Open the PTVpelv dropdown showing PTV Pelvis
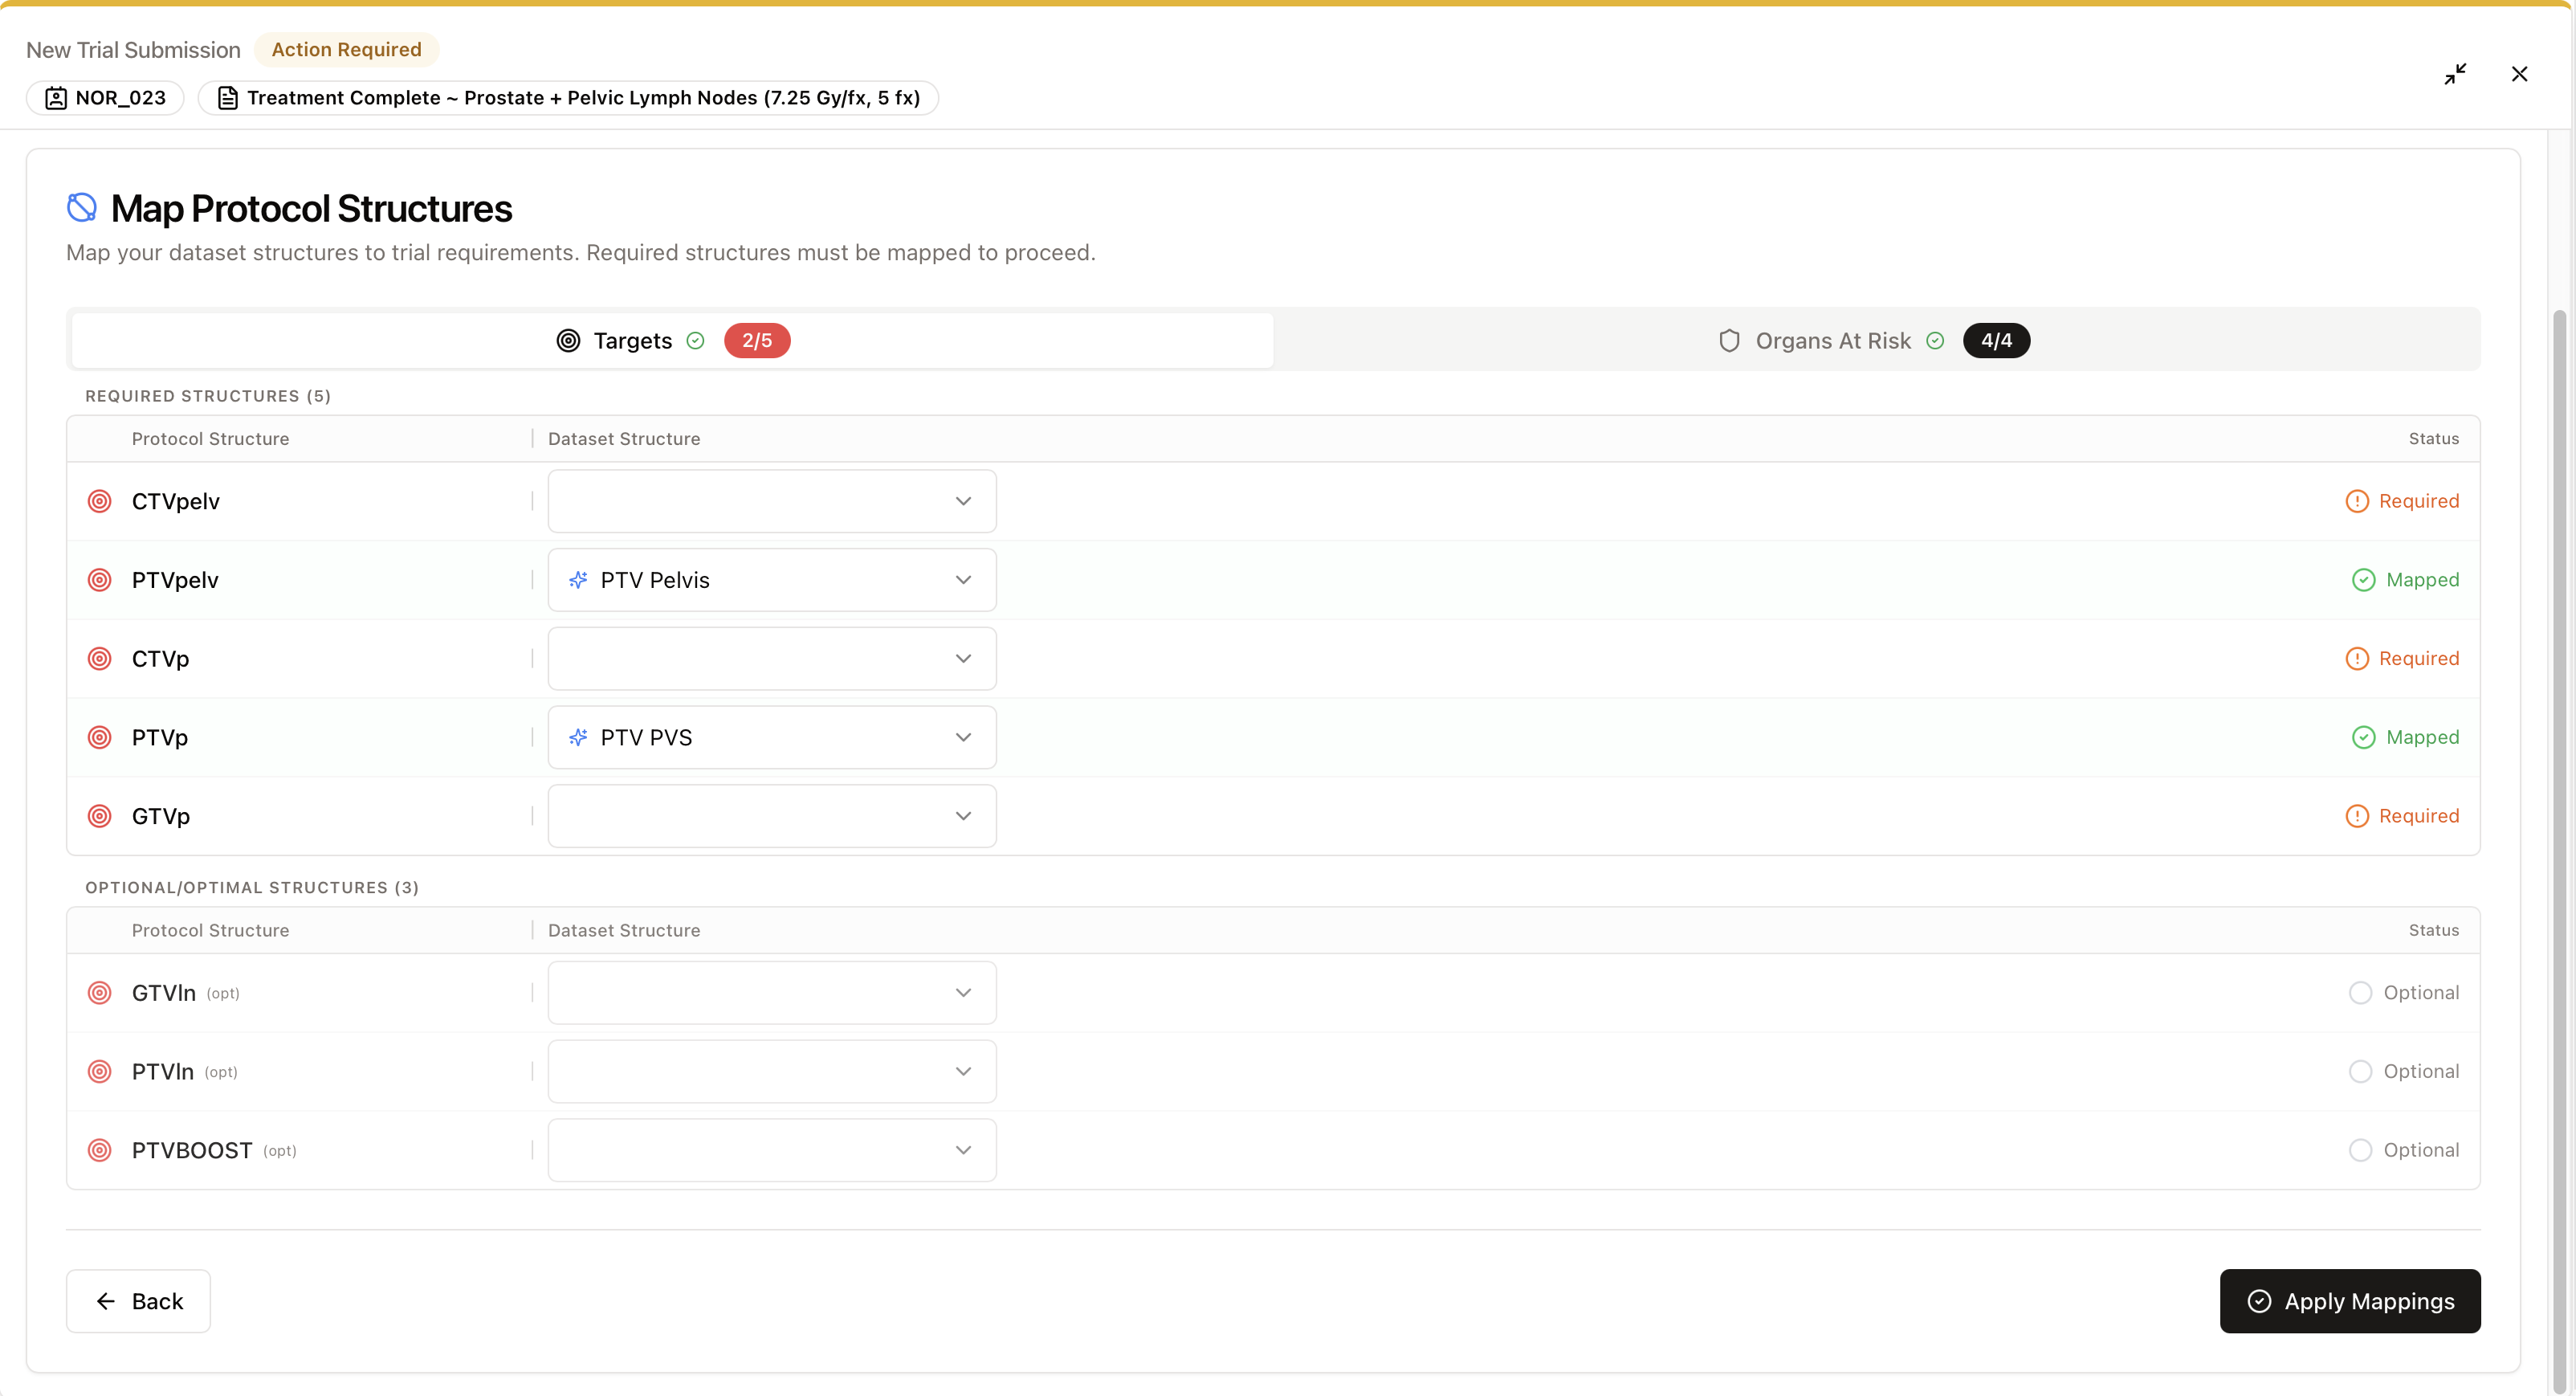2576x1396 pixels. [772, 580]
